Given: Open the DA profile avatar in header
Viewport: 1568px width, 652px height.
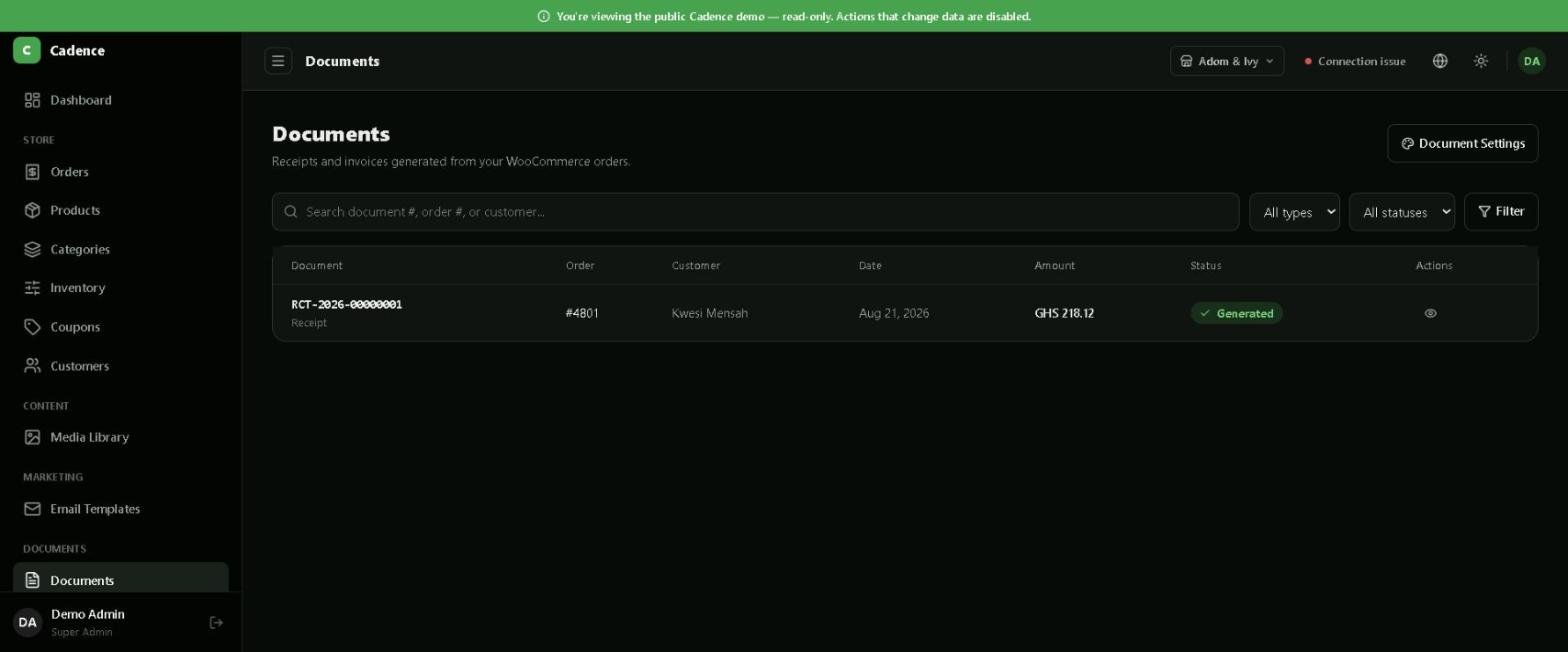Looking at the screenshot, I should click(x=1532, y=61).
